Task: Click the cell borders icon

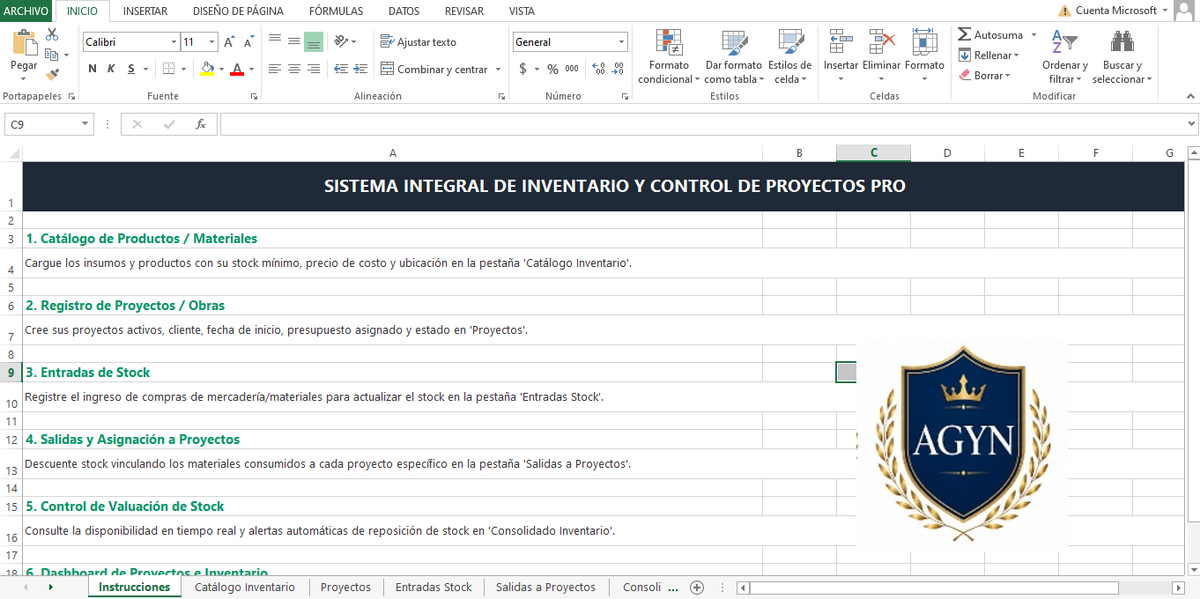Action: click(169, 69)
